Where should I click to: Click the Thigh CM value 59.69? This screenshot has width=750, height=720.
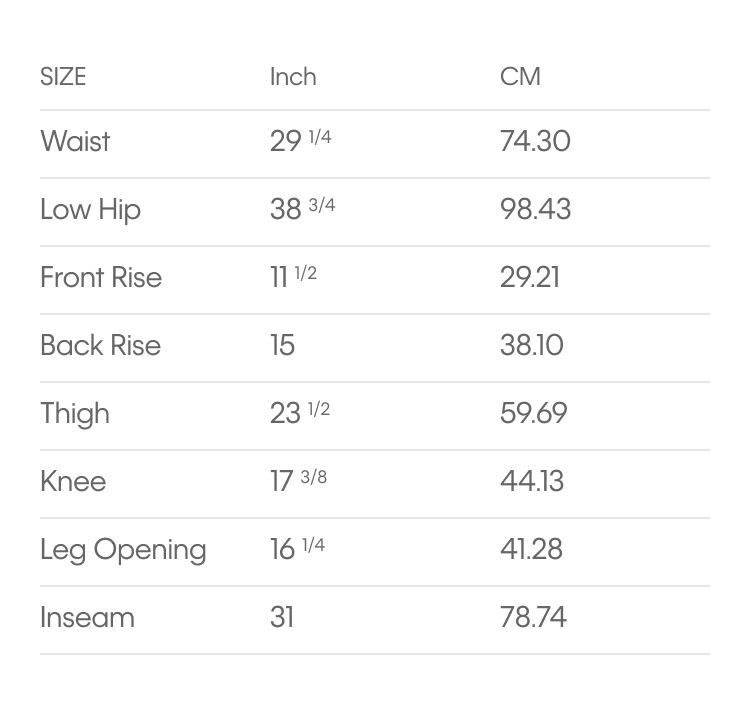[x=534, y=413]
